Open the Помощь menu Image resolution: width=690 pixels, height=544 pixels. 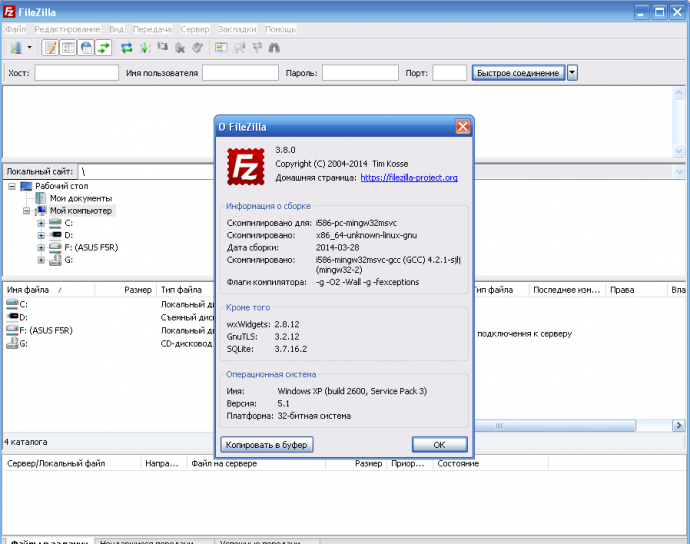(280, 29)
